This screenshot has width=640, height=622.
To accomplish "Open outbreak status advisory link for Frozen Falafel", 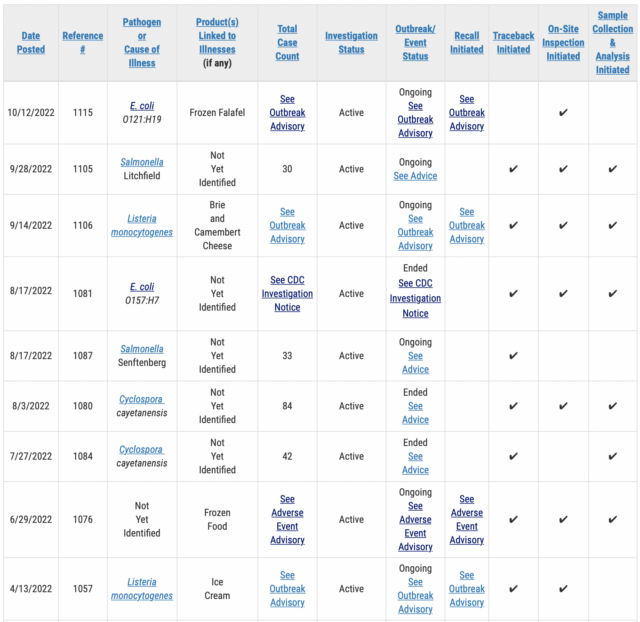I will coord(415,119).
